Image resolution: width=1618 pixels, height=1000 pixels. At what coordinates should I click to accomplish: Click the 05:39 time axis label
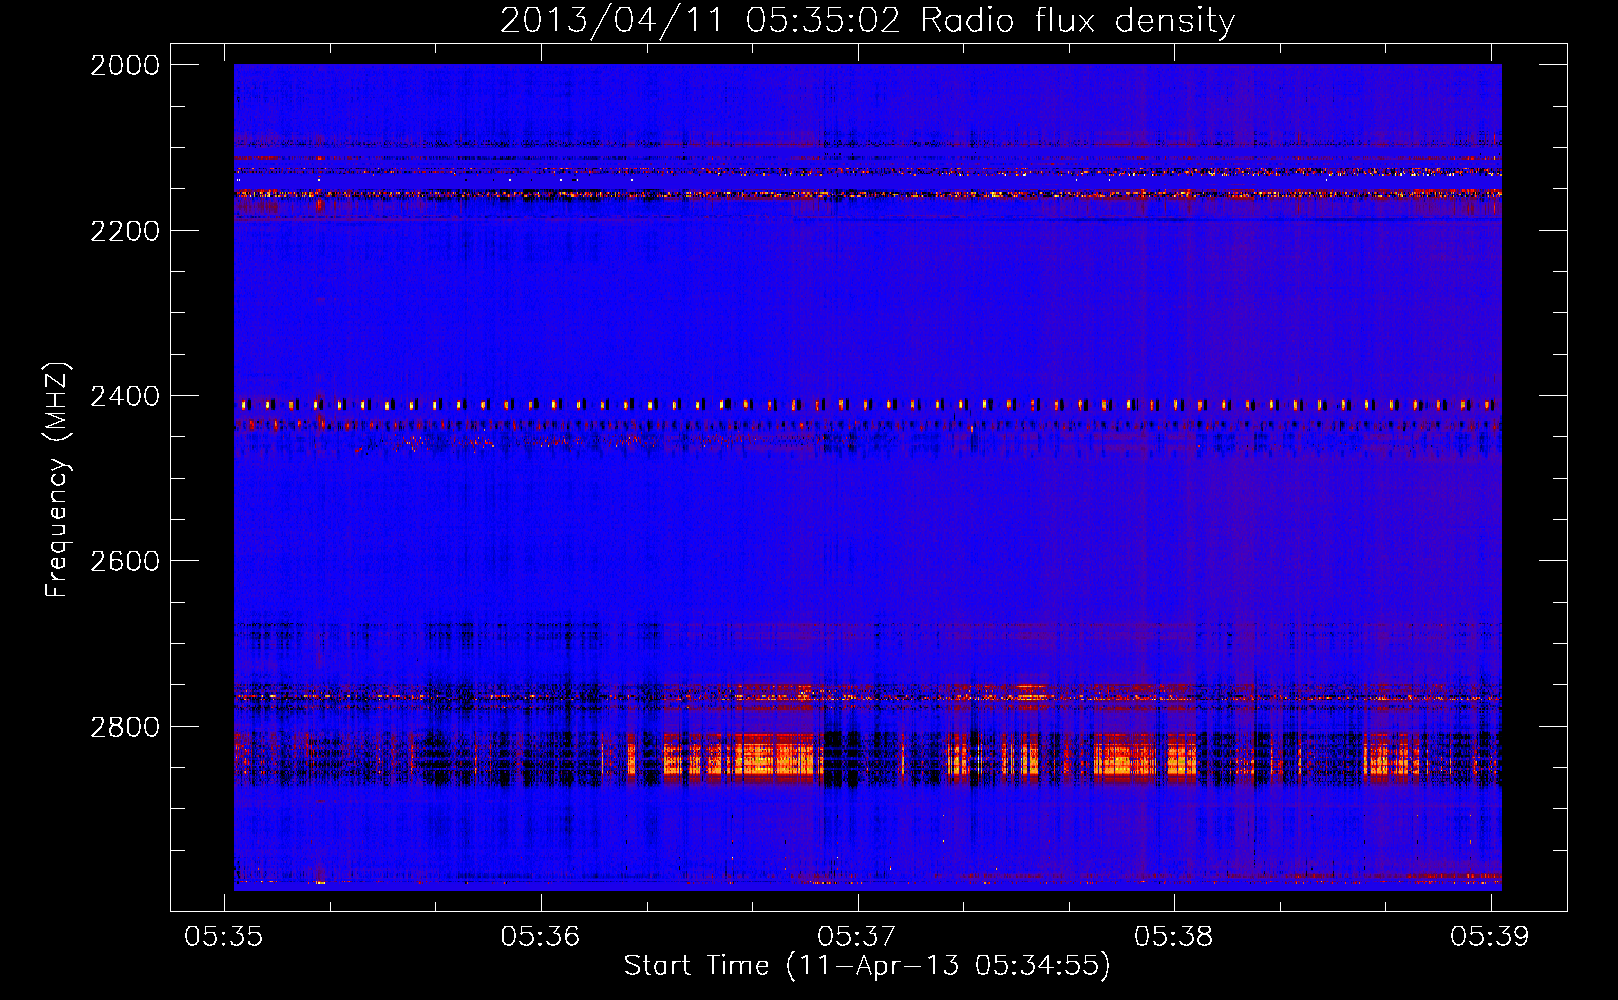pos(1490,936)
